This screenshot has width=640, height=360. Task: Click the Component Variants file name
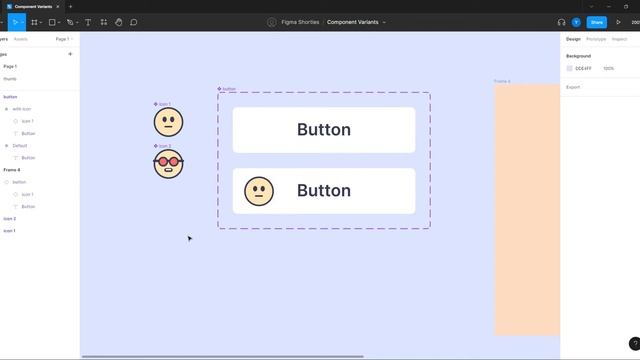tap(352, 22)
